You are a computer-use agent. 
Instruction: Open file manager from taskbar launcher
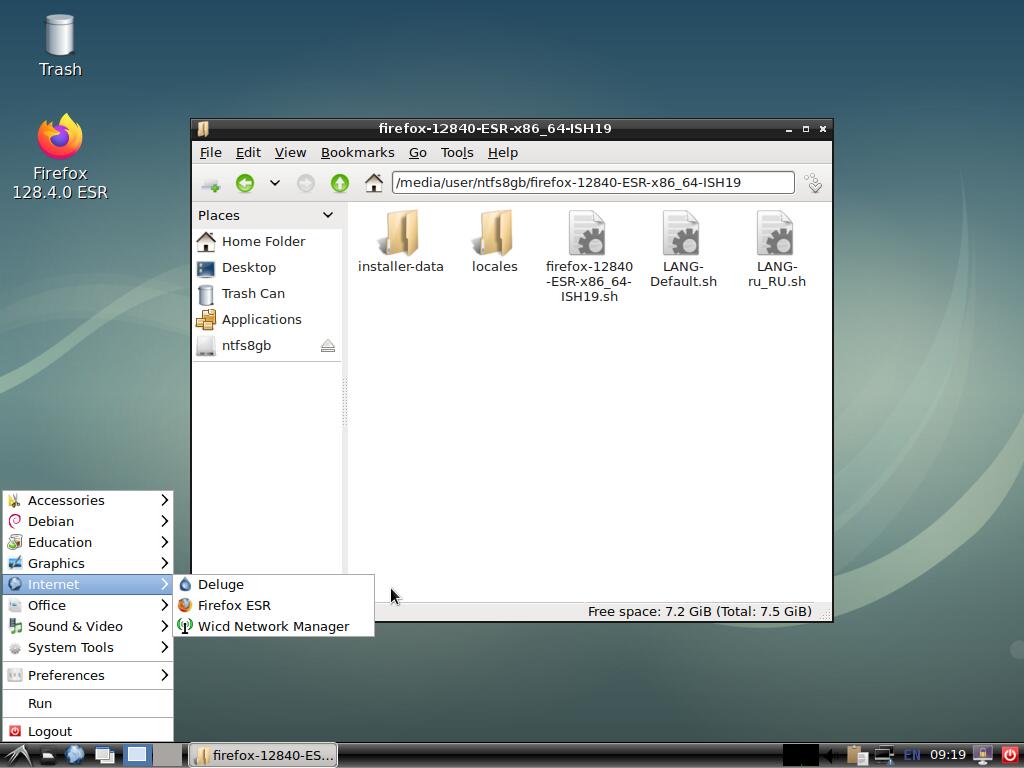pos(48,756)
